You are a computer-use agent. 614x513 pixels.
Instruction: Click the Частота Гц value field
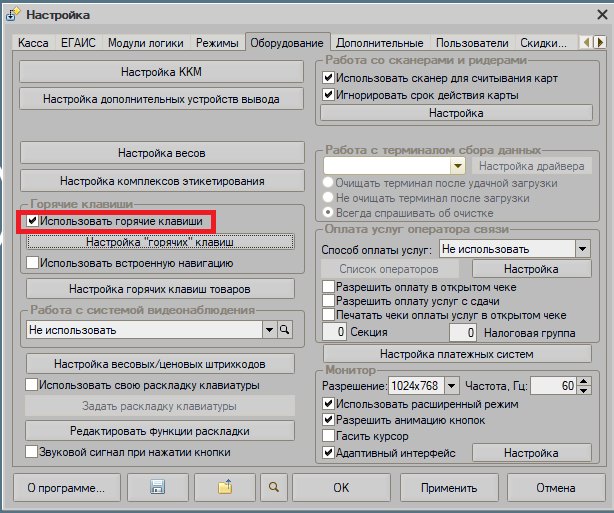point(554,386)
